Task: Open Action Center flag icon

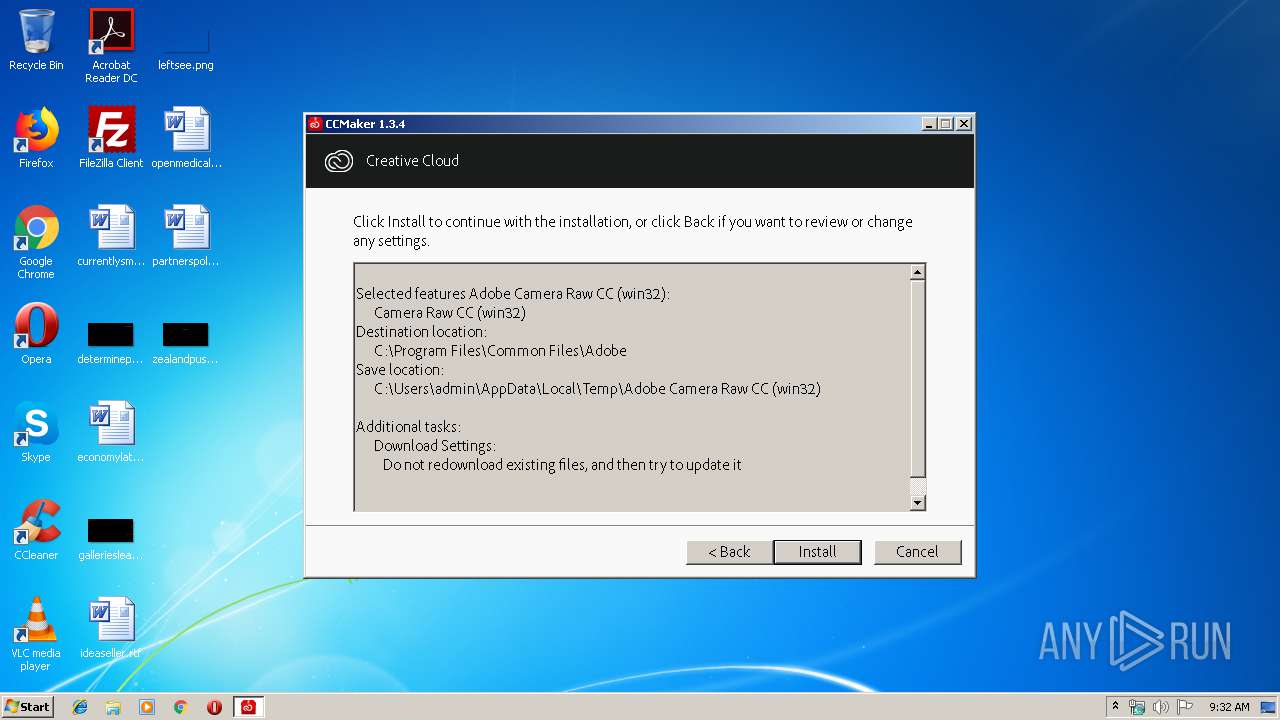Action: (1185, 707)
